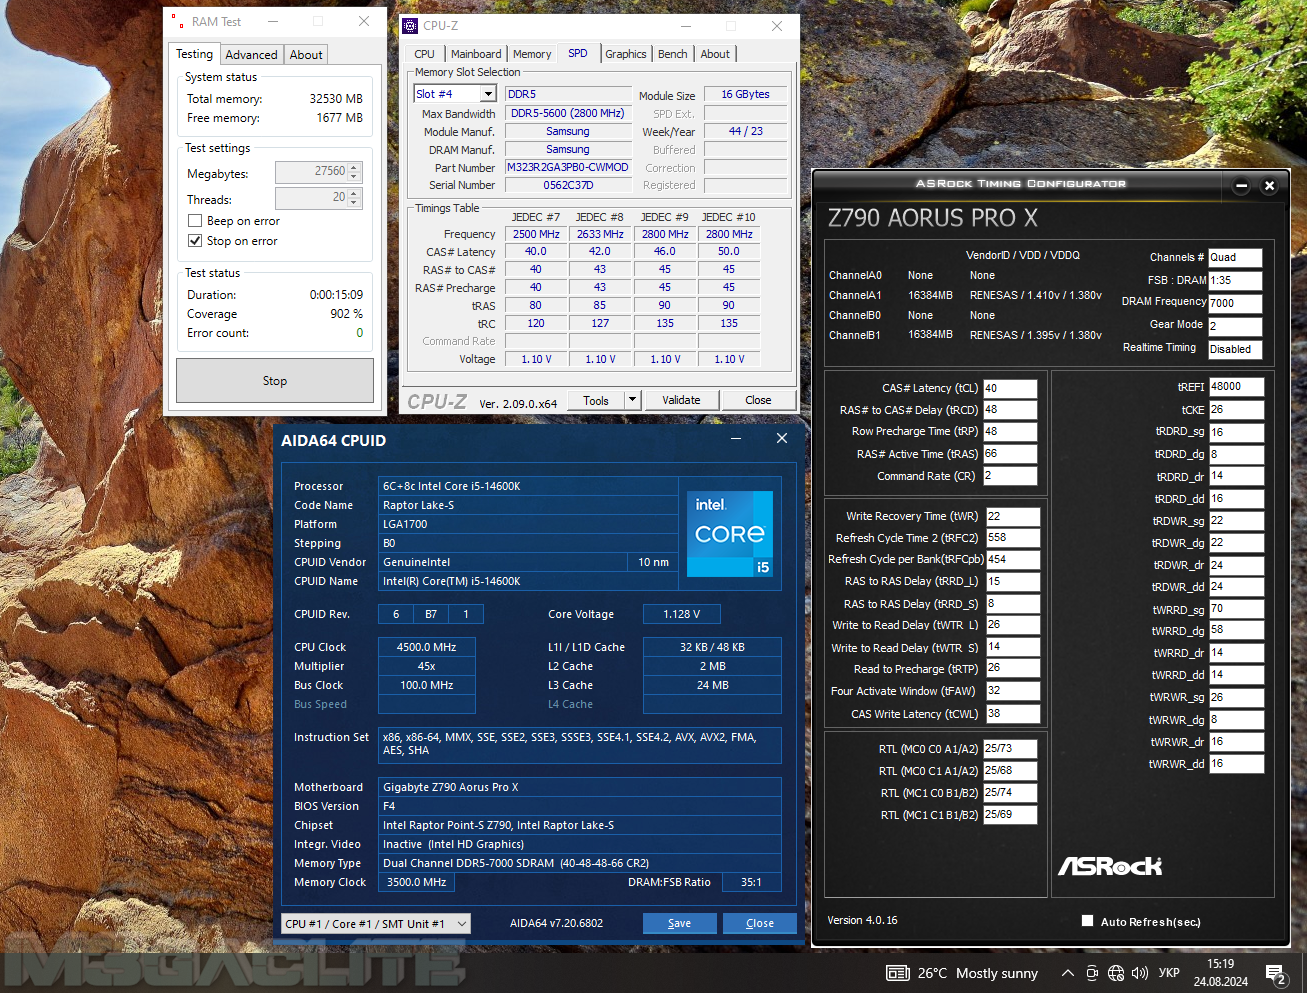Open the About tab in CPU-Z
This screenshot has width=1307, height=993.
coord(715,54)
